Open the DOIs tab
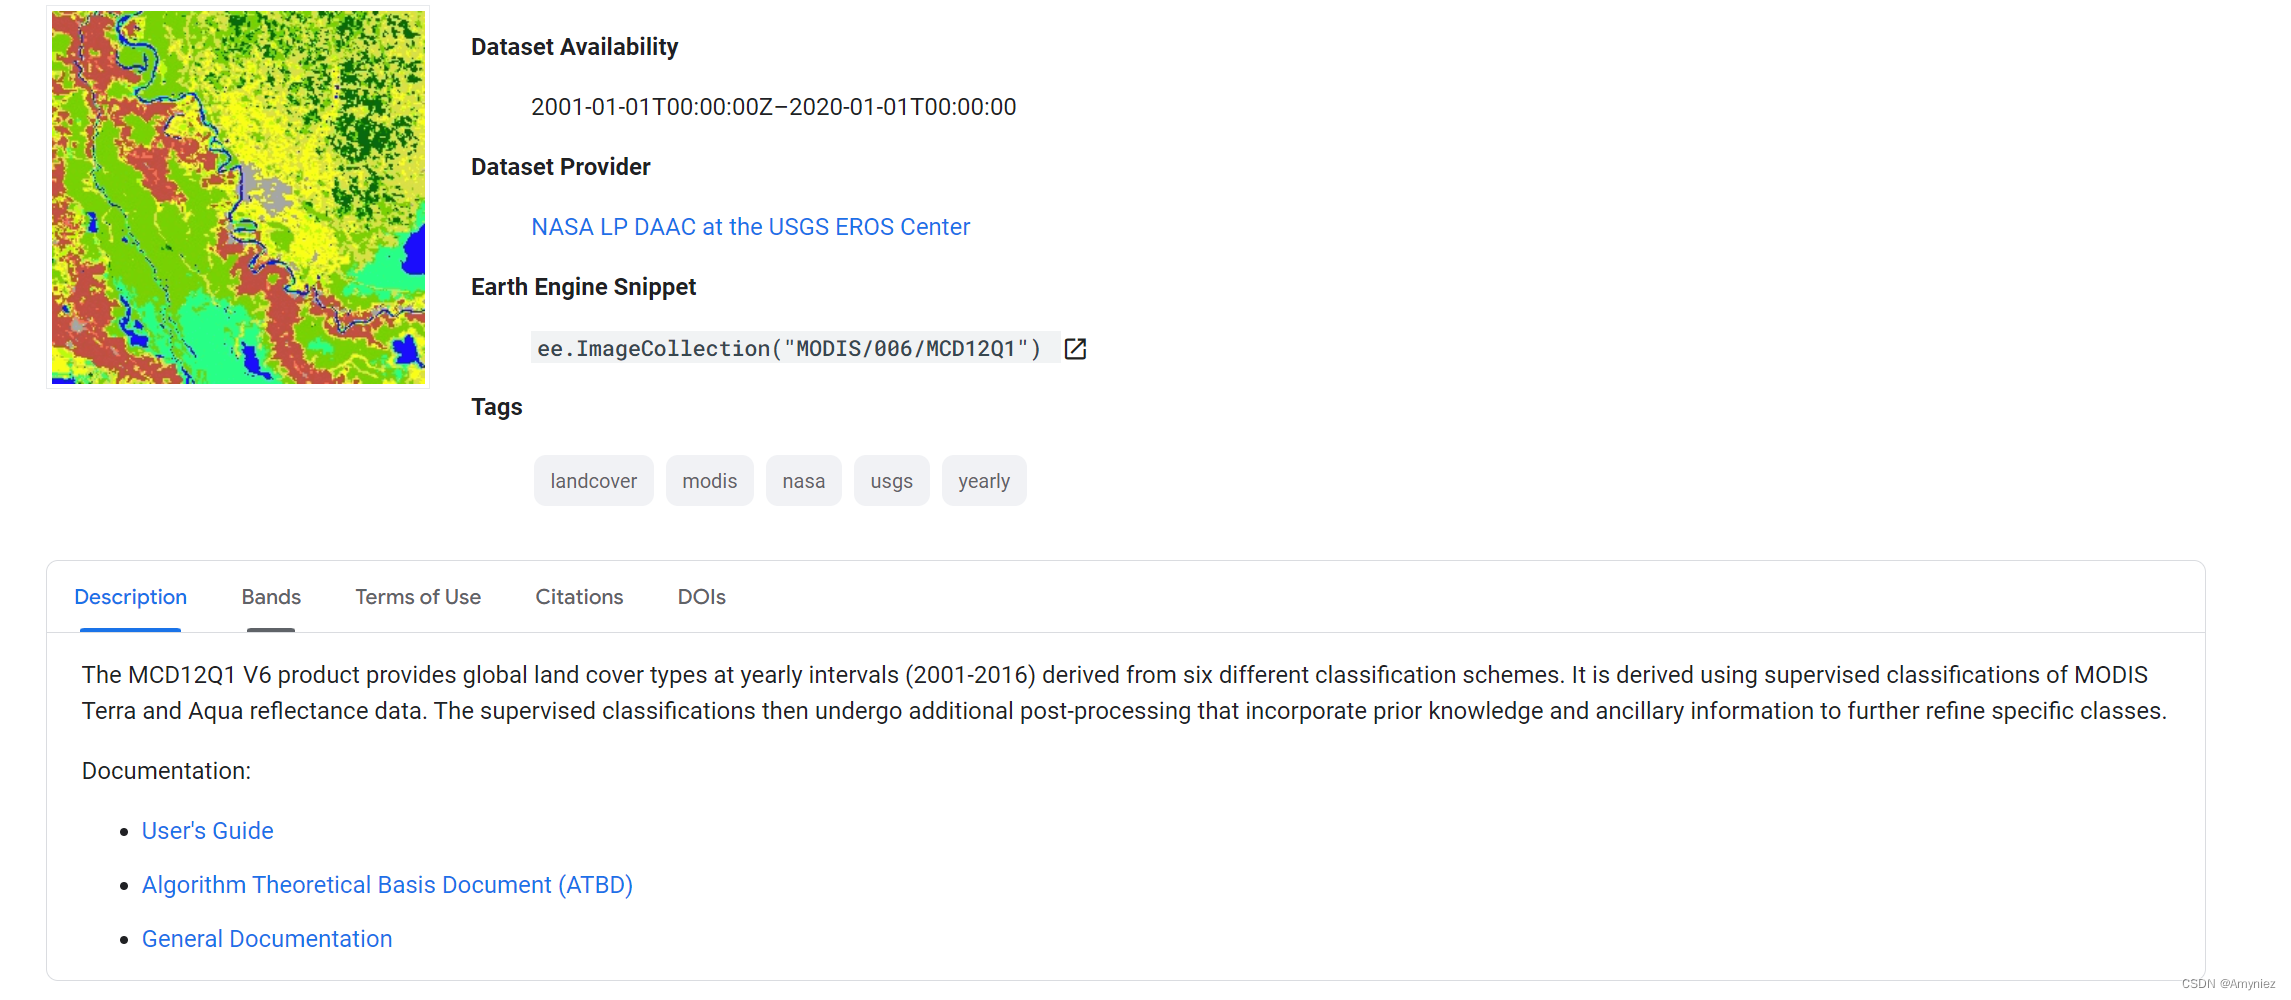 point(701,597)
